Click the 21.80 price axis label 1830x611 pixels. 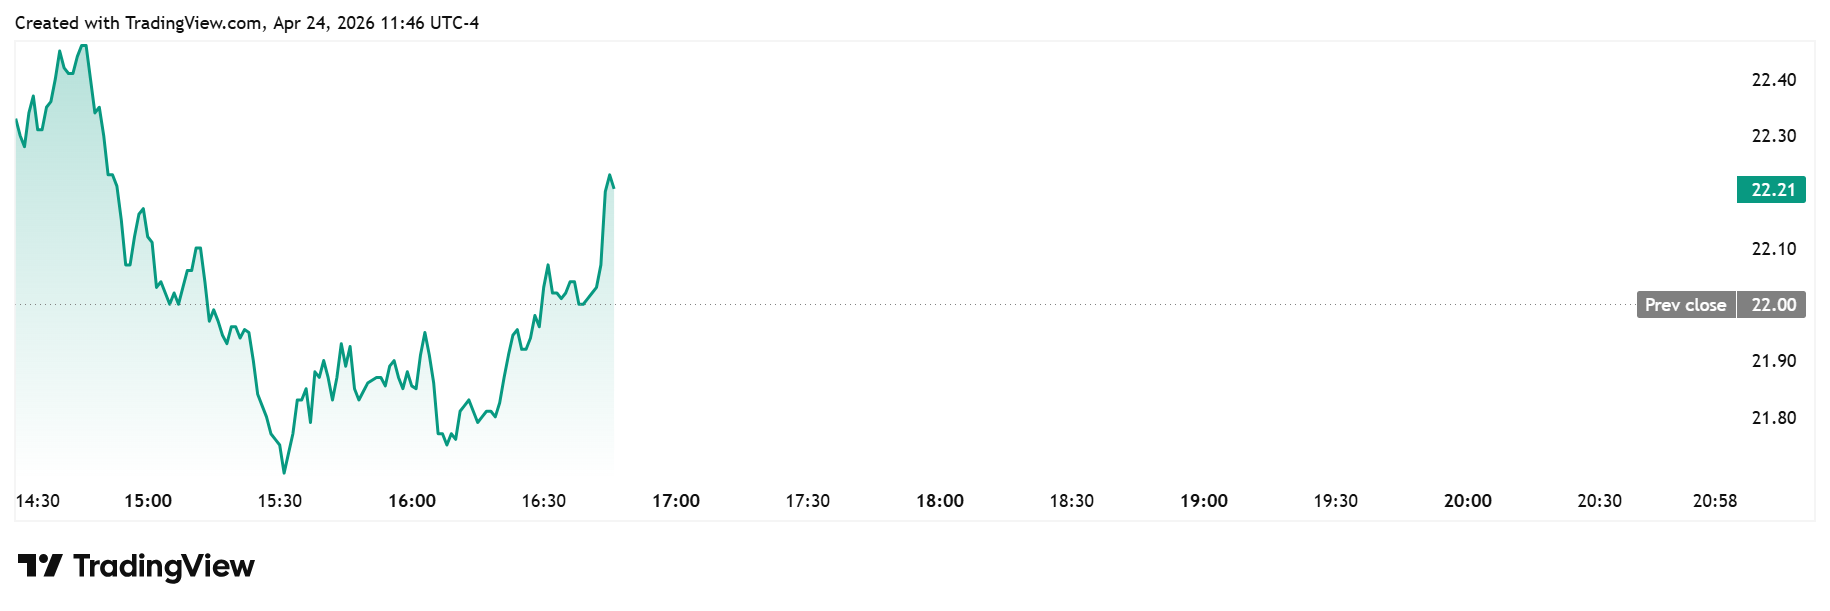pyautogui.click(x=1773, y=418)
